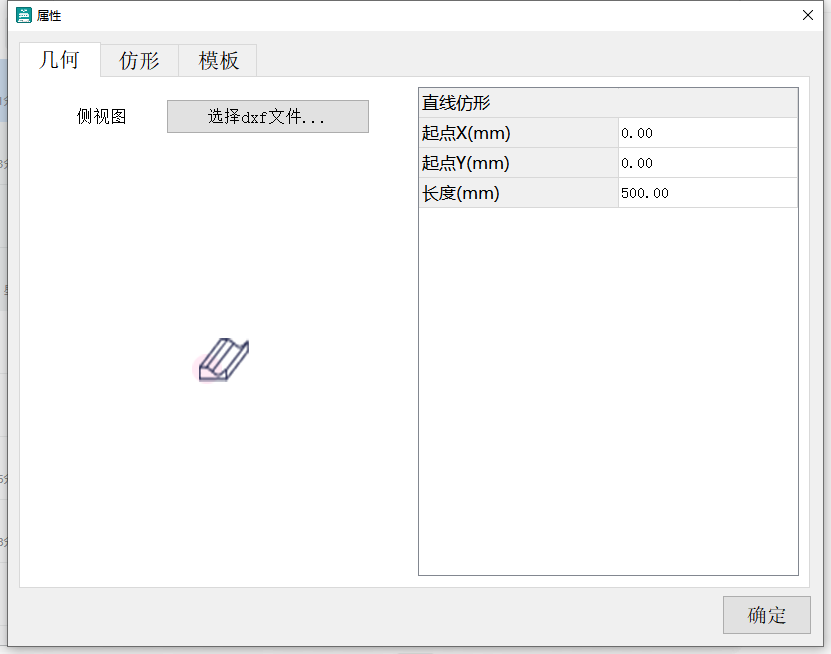The height and width of the screenshot is (654, 831).
Task: Click the 属性 dialog title bar icon
Action: coord(23,15)
